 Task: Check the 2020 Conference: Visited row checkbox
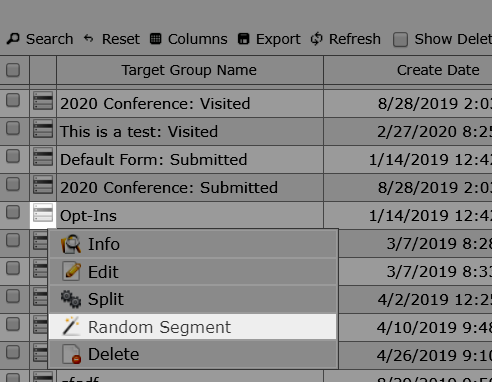(x=13, y=100)
